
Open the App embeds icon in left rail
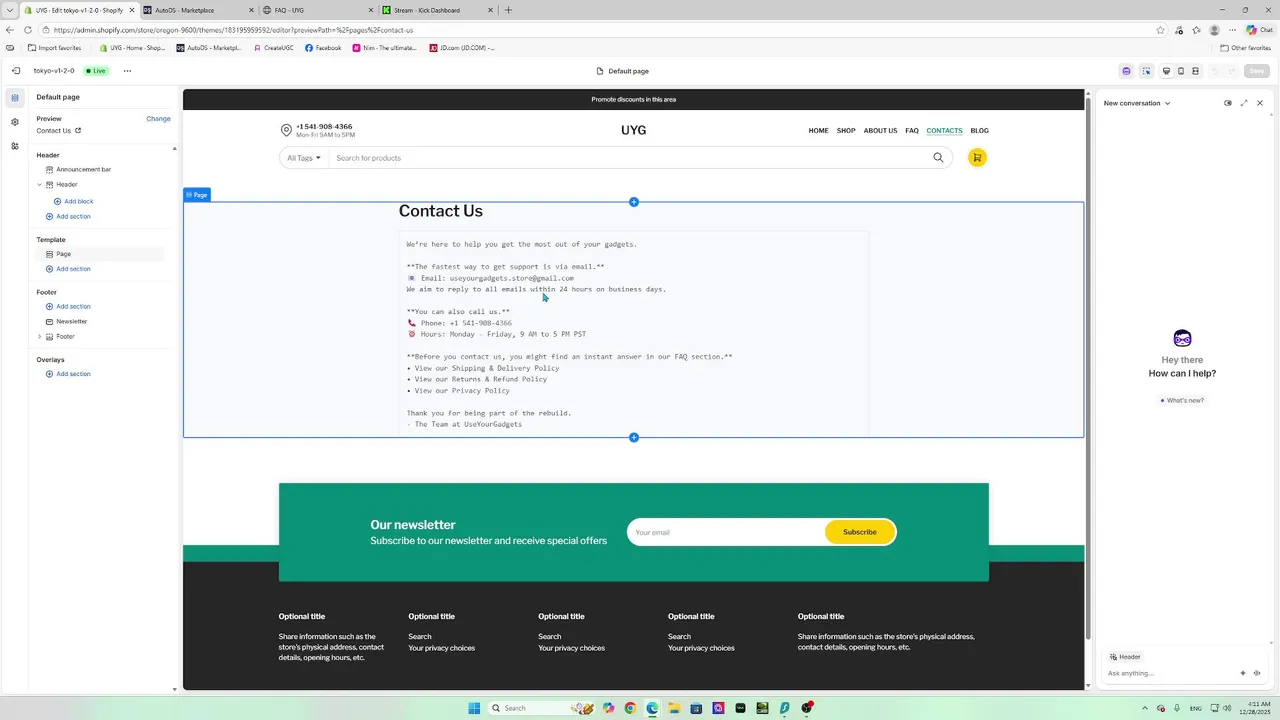click(15, 146)
